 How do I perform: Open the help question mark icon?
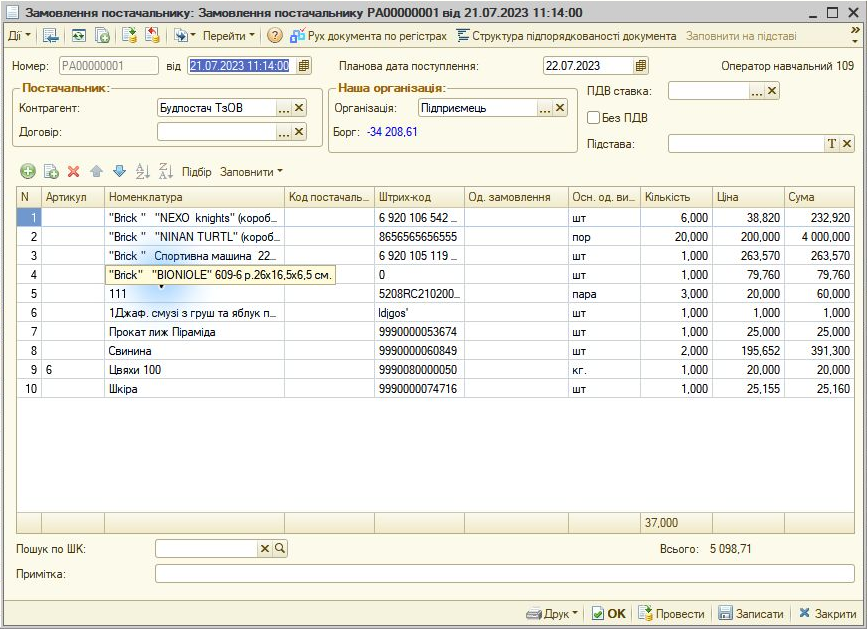click(274, 36)
